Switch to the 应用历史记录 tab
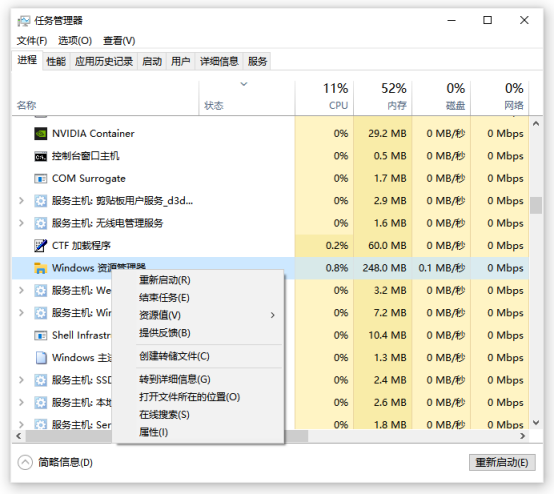The width and height of the screenshot is (554, 494). click(x=104, y=62)
